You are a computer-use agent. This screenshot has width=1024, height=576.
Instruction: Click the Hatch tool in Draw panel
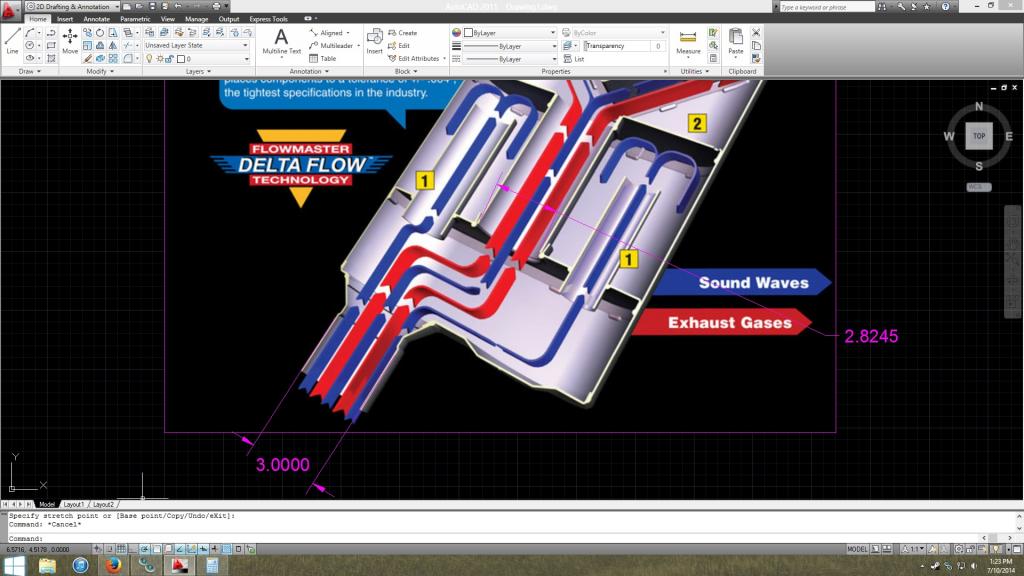[x=51, y=58]
